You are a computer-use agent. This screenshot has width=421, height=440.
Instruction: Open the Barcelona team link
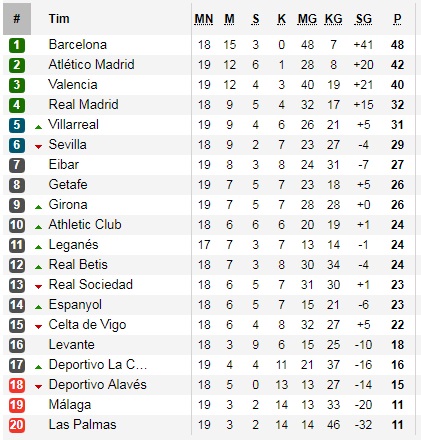(x=78, y=44)
